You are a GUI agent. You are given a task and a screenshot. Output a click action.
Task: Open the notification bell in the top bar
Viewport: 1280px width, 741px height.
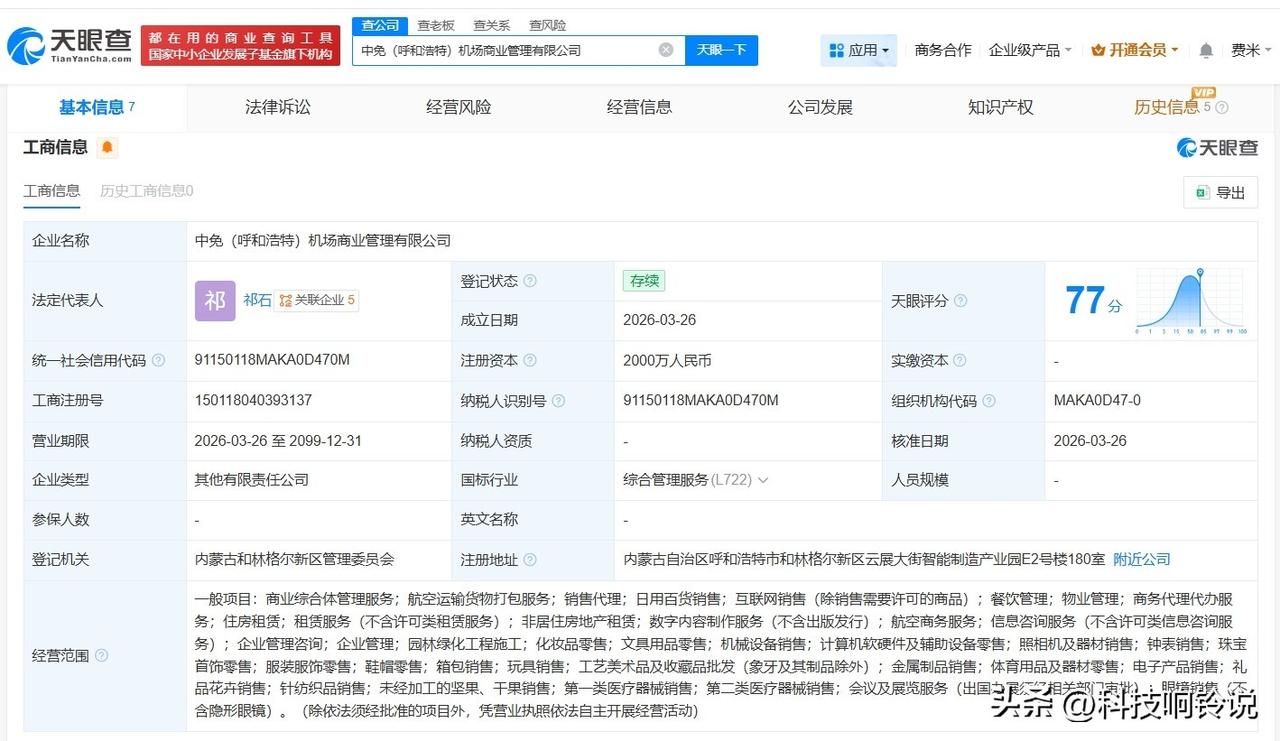tap(1206, 50)
